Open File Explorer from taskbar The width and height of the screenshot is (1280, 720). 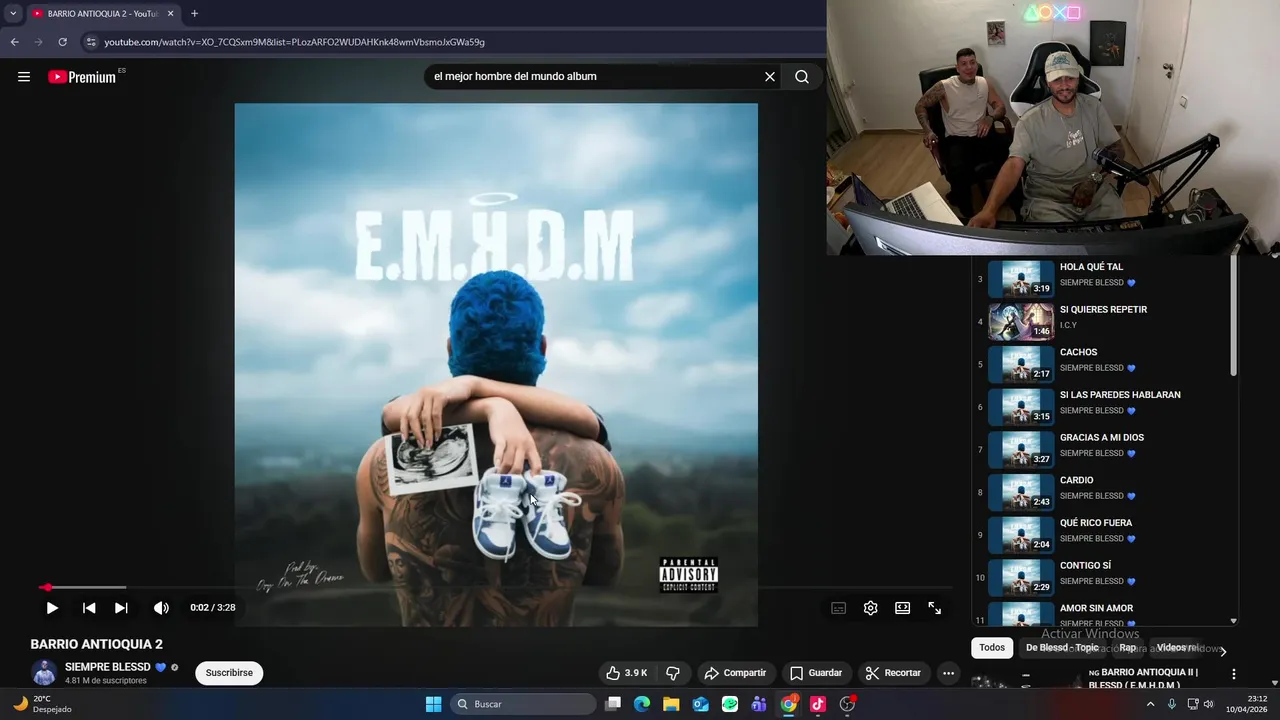click(x=671, y=704)
